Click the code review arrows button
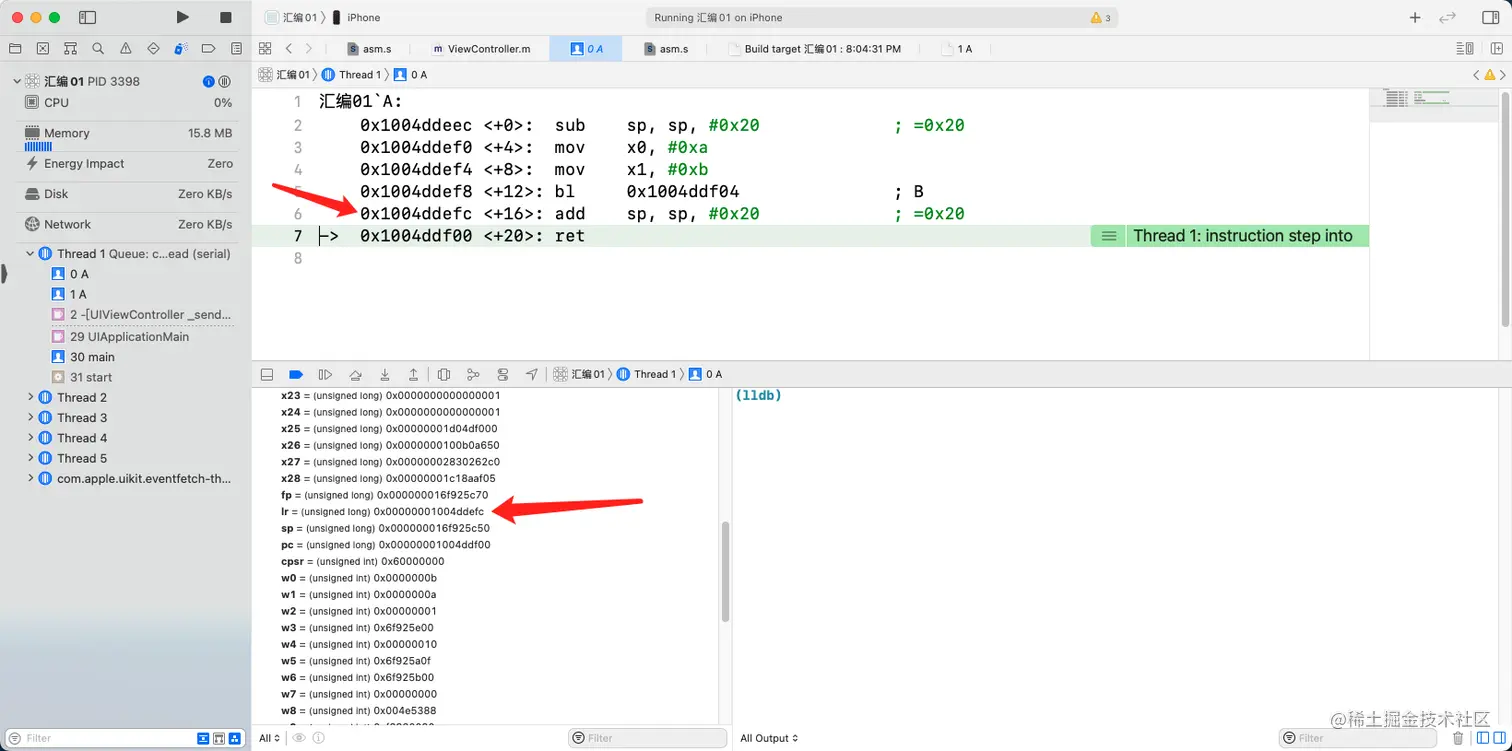 pos(1447,17)
